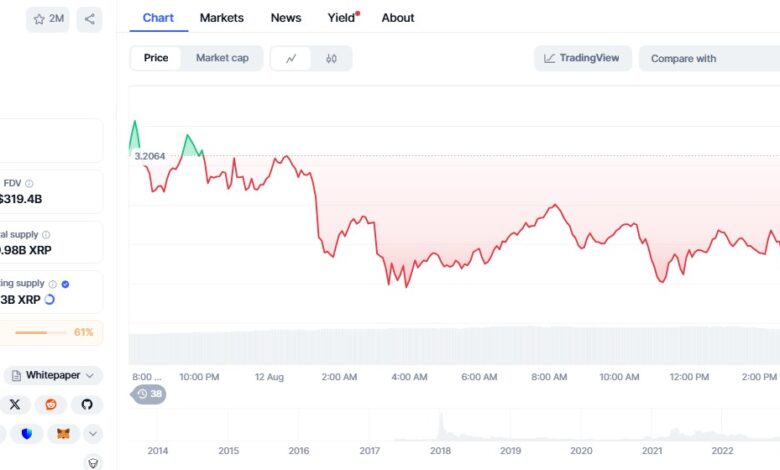Click the FDV info icon

(29, 183)
